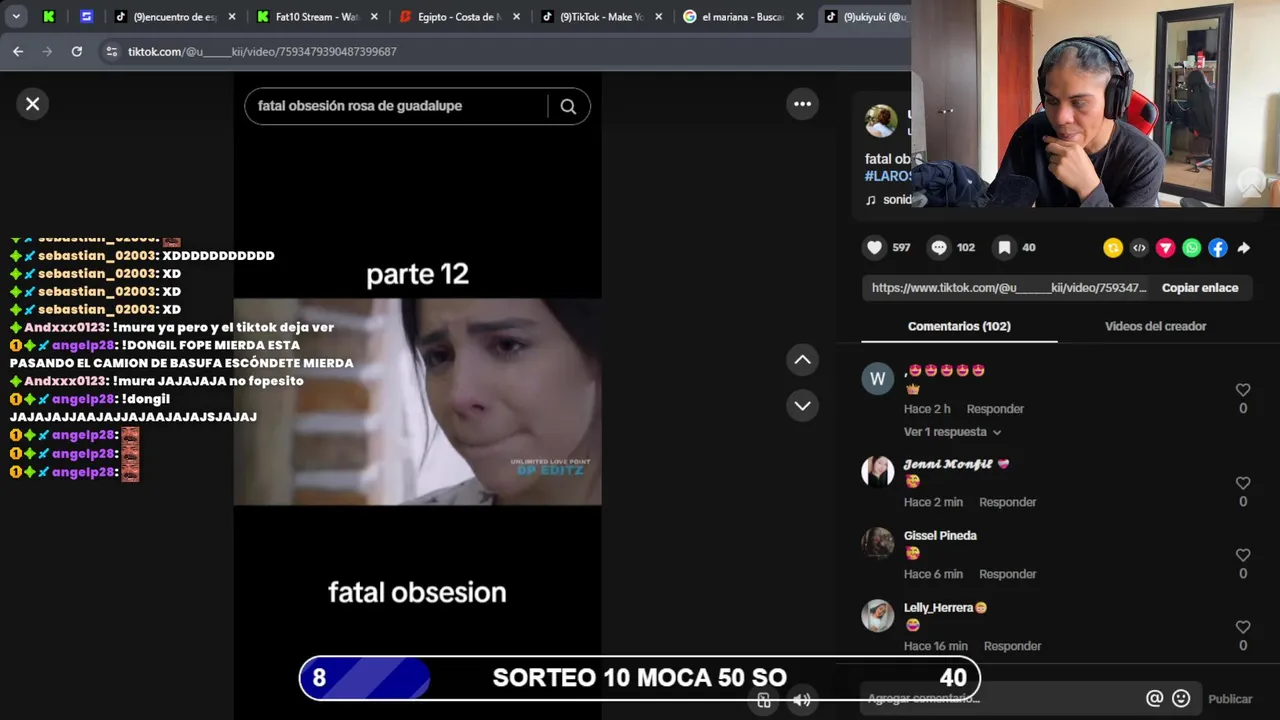Click the #LAROS hashtag link
Viewport: 1280px width, 720px height.
(888, 176)
